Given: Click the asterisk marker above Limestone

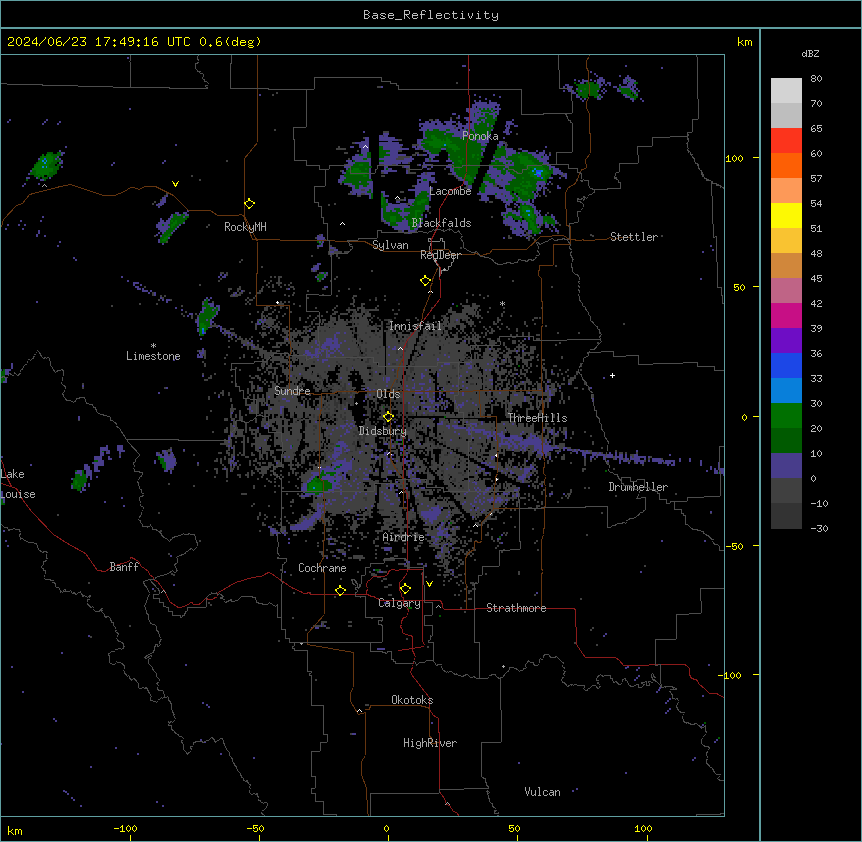Looking at the screenshot, I should pyautogui.click(x=153, y=346).
